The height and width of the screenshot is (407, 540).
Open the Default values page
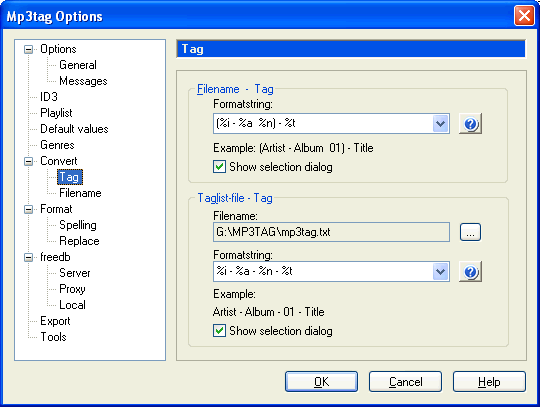click(74, 129)
